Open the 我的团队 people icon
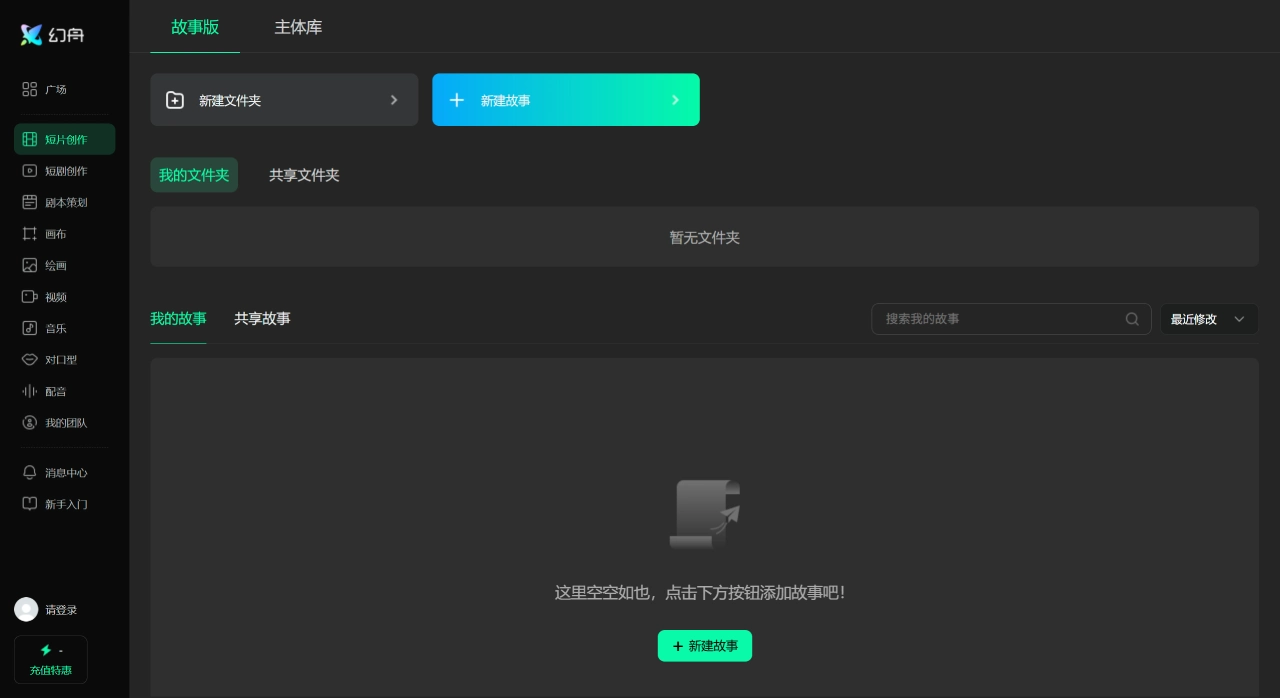Viewport: 1280px width, 698px height. click(30, 423)
